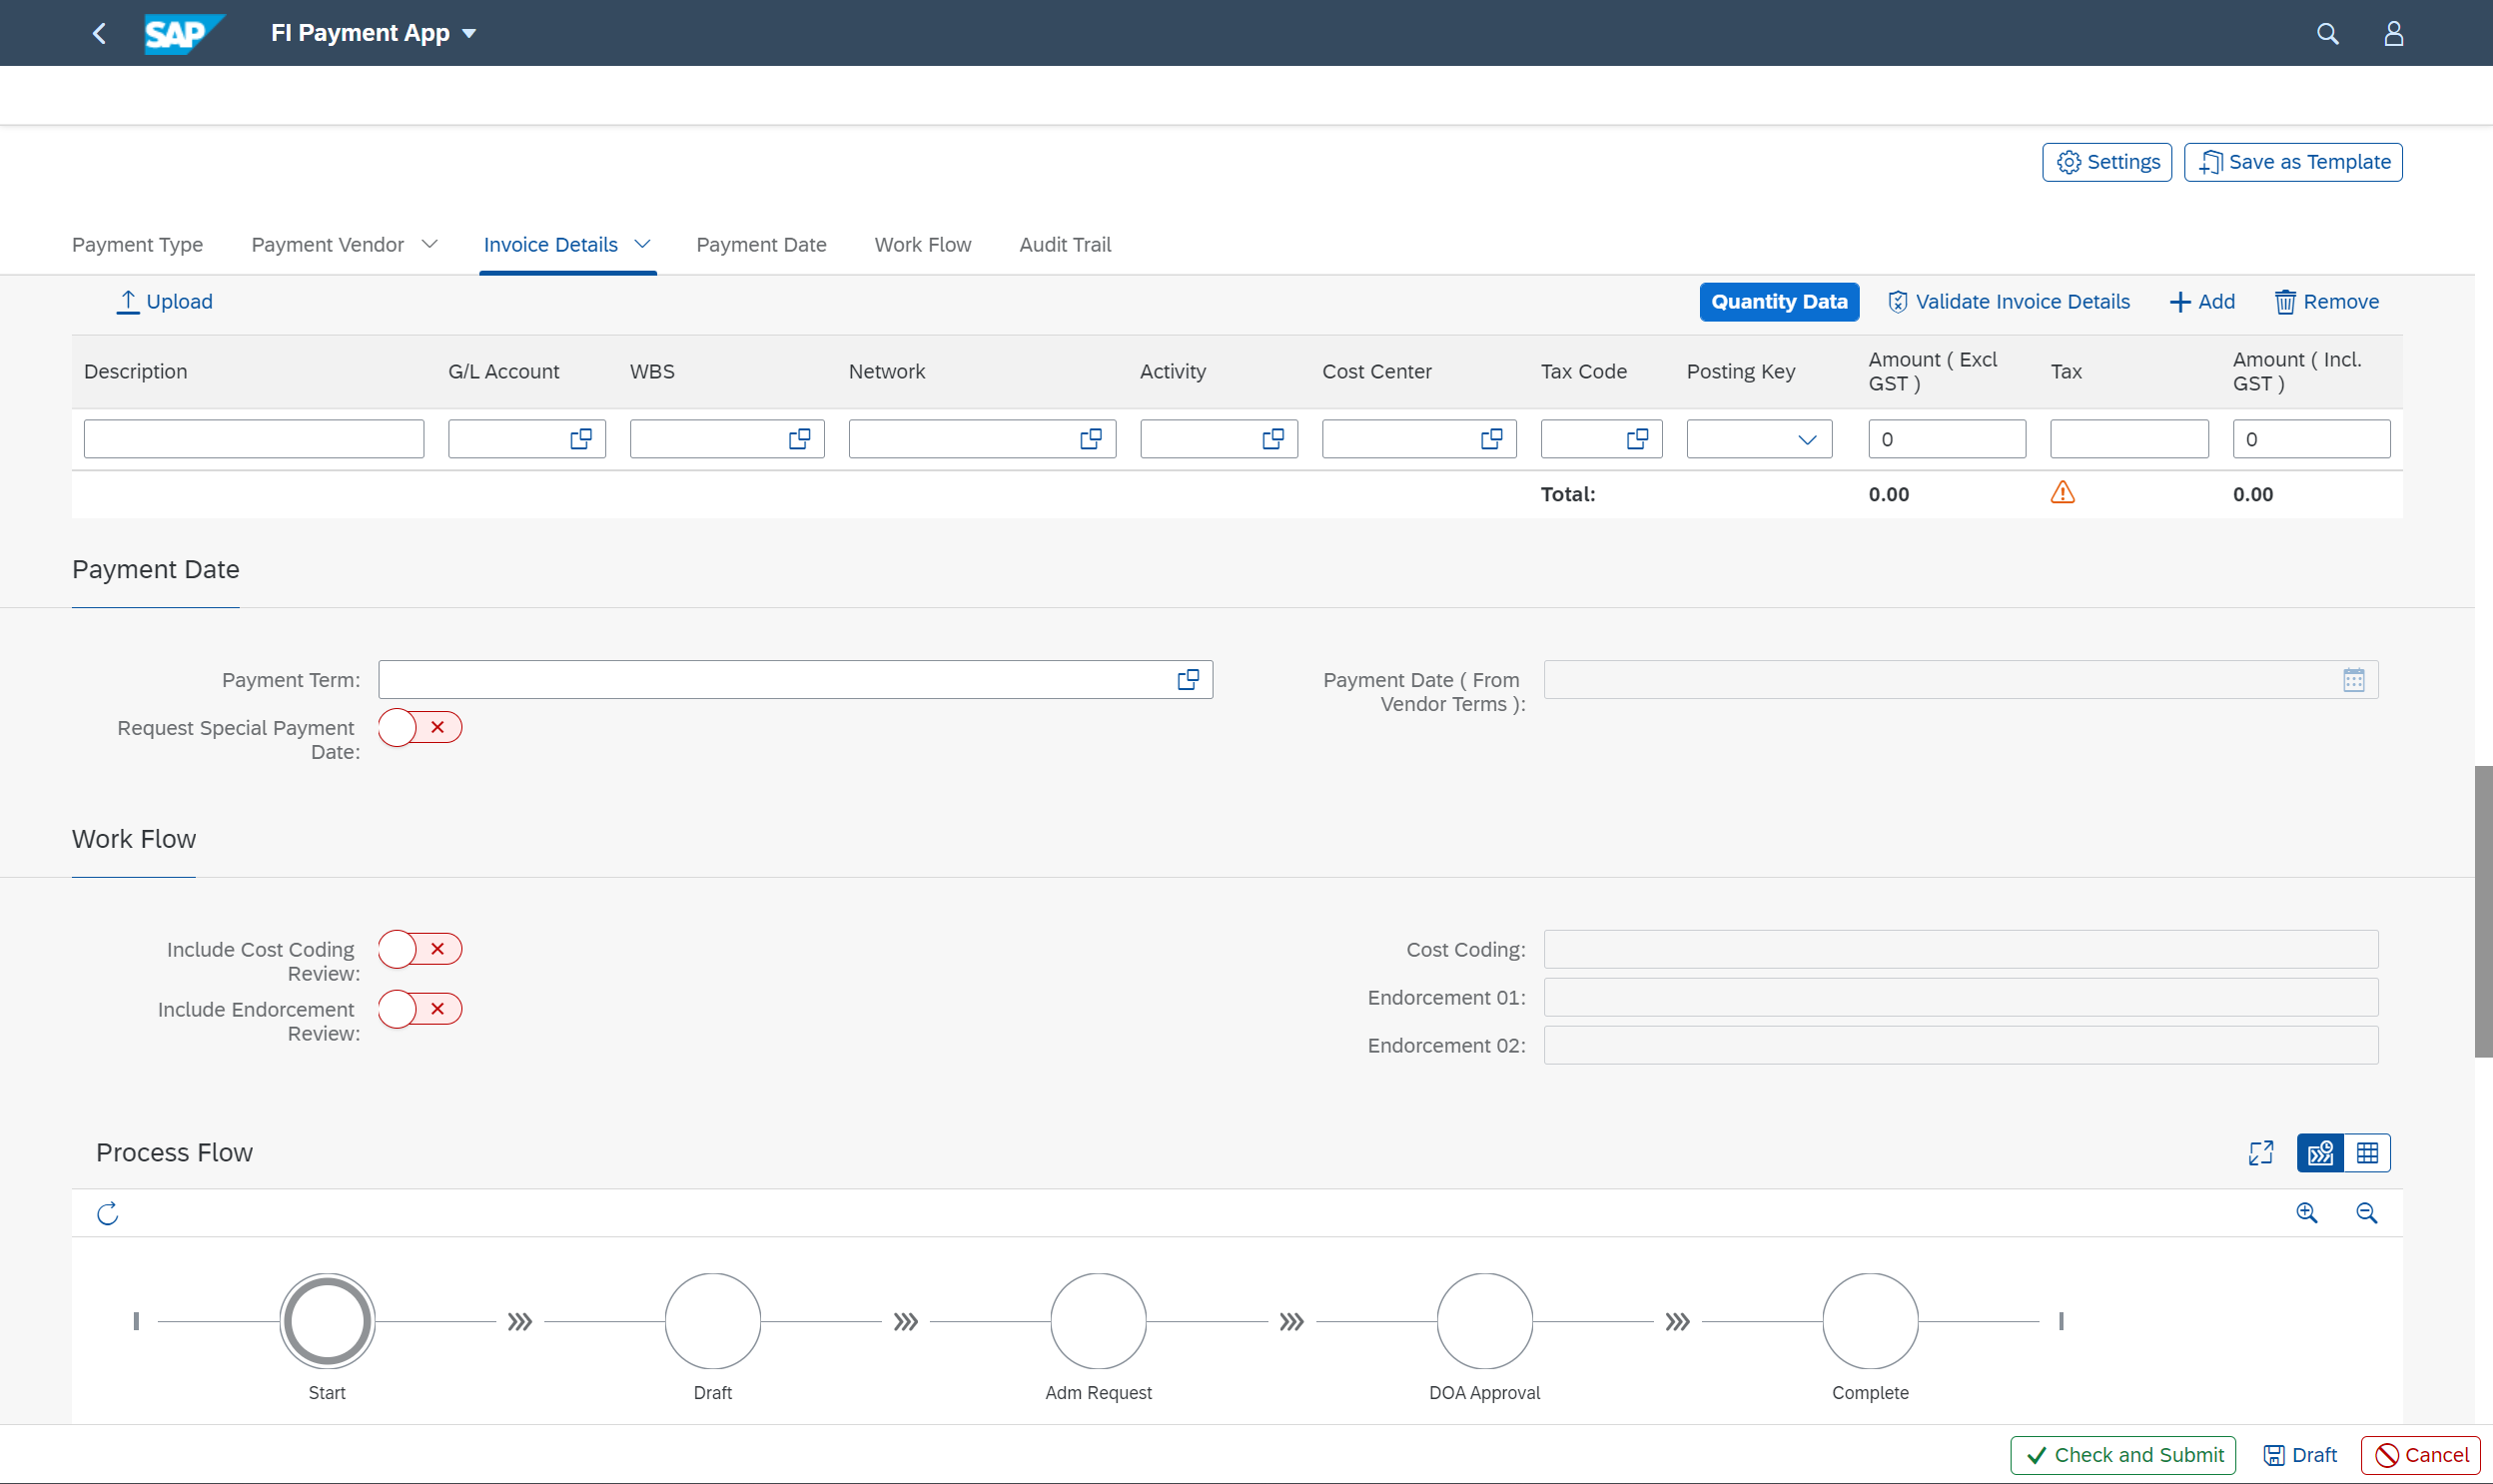This screenshot has width=2493, height=1484.
Task: Expand Process Flow to full screen
Action: 2260,1152
